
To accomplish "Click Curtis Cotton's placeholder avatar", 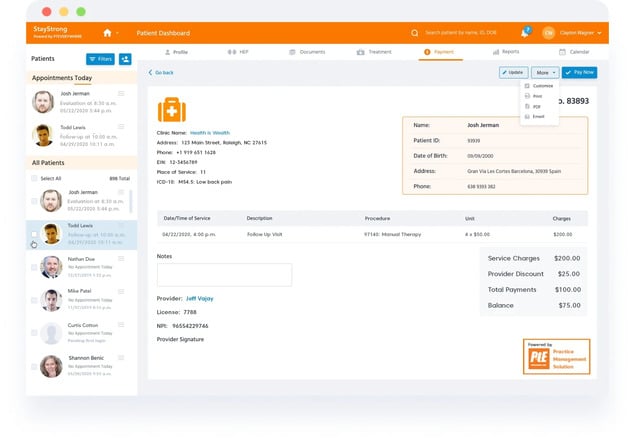I will click(x=51, y=333).
